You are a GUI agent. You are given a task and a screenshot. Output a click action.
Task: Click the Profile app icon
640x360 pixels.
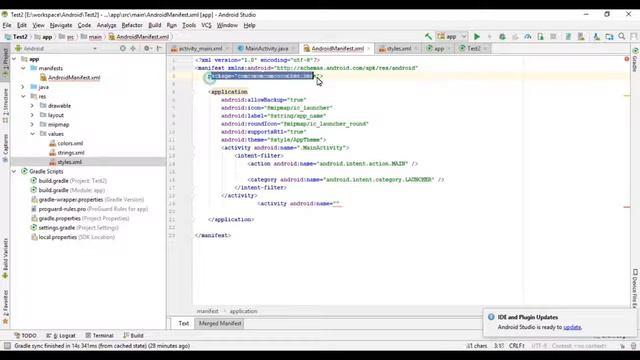(x=528, y=37)
